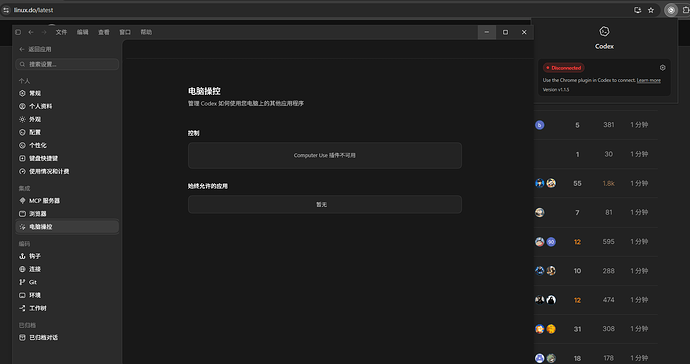
Task: Click the 电脑操控 page heading
Action: click(x=204, y=91)
